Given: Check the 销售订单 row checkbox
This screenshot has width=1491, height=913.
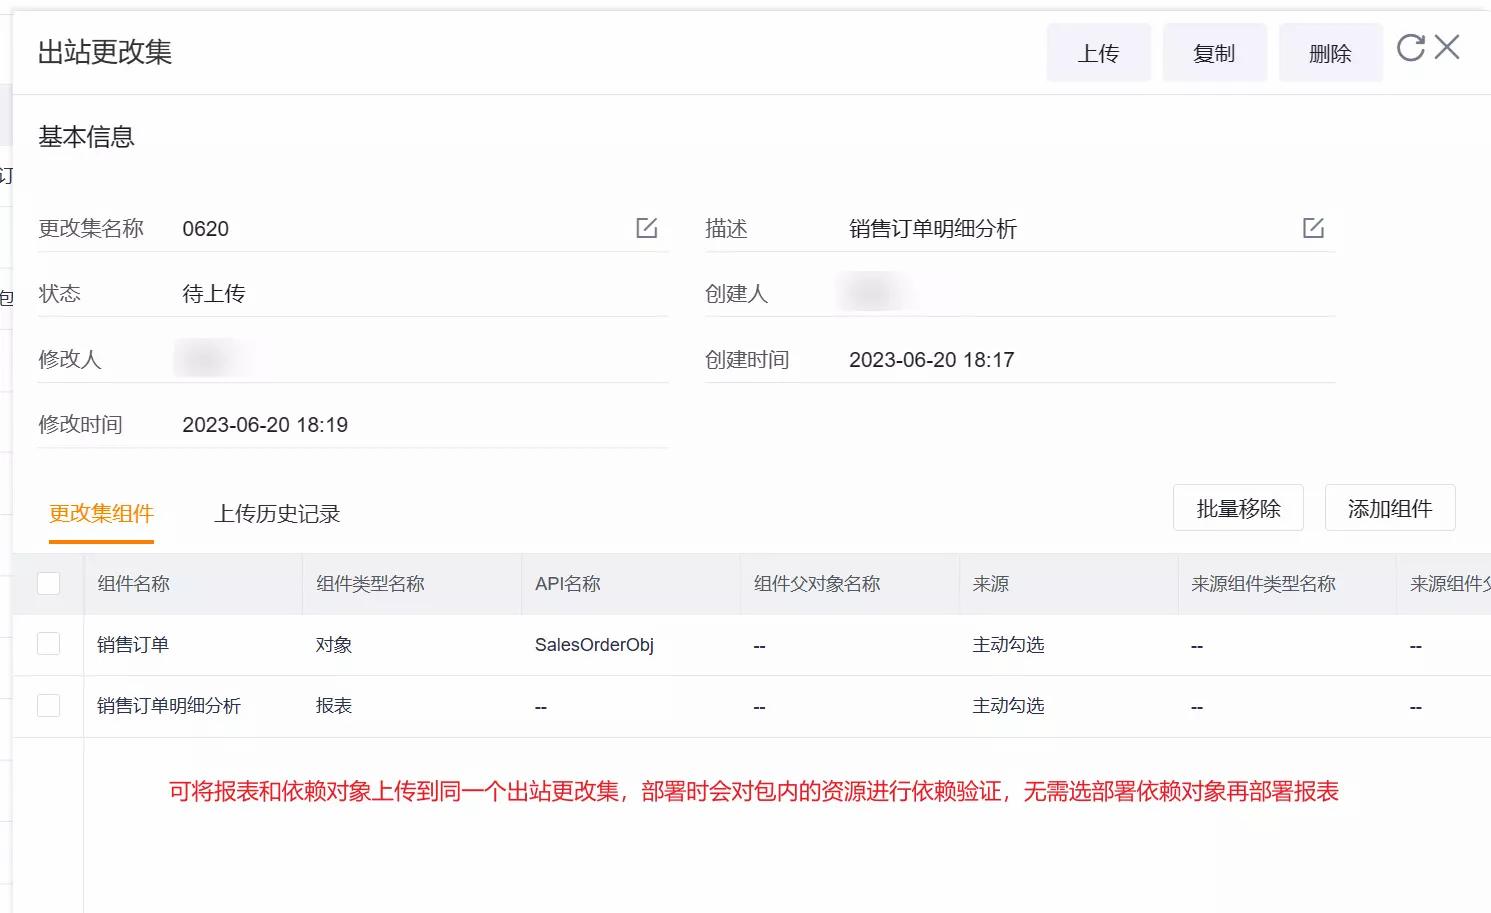Looking at the screenshot, I should point(48,644).
